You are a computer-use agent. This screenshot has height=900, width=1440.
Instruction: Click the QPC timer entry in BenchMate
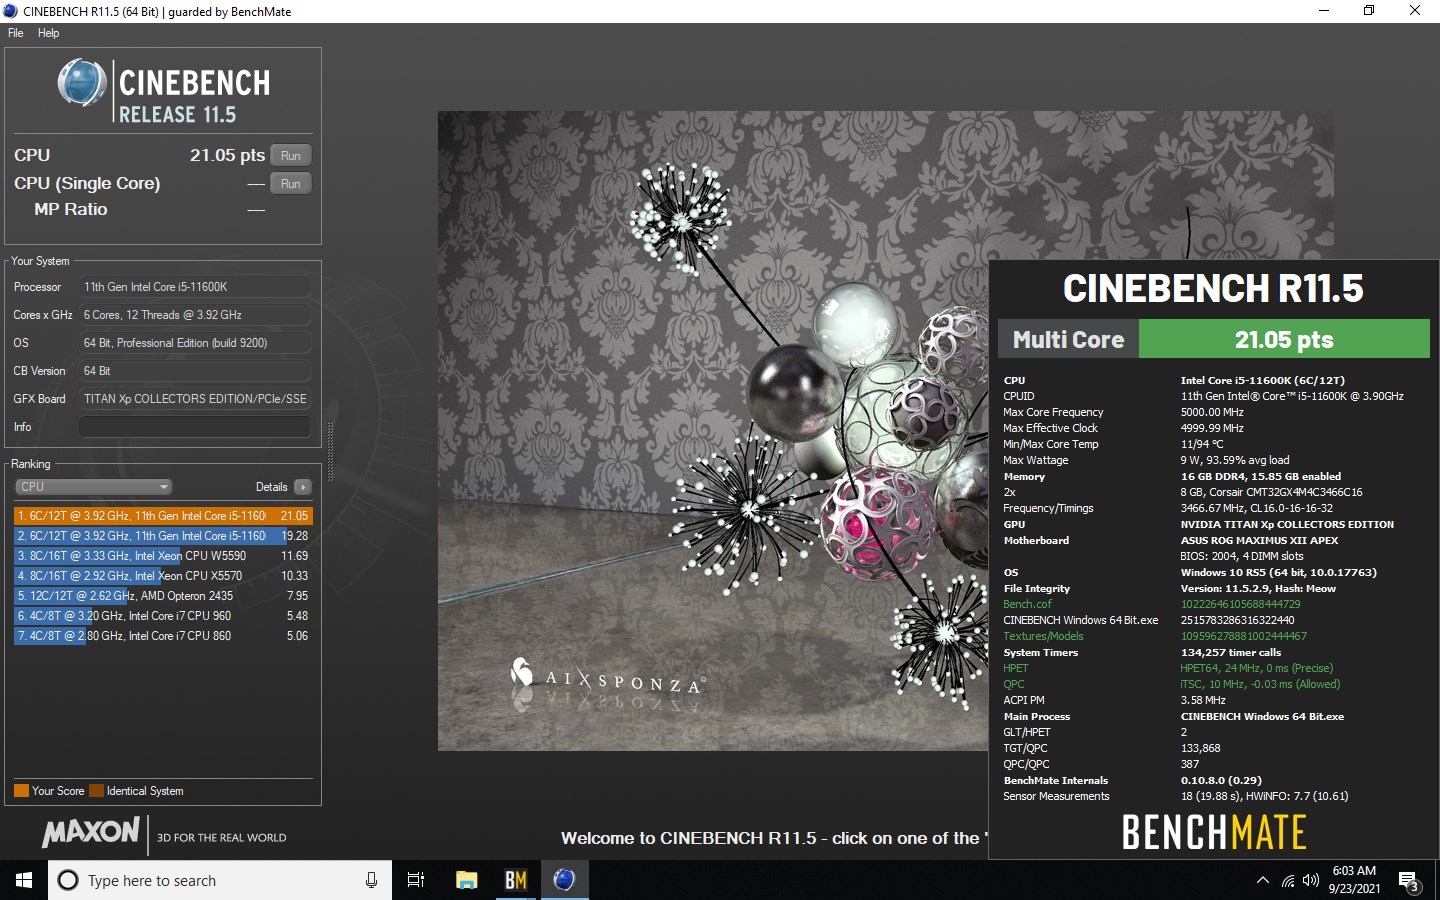pos(1013,684)
